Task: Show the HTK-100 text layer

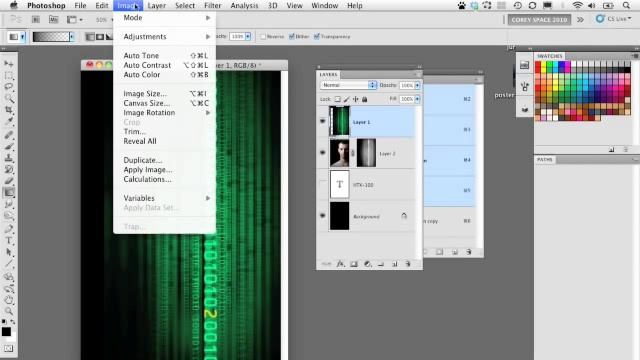Action: tap(322, 184)
